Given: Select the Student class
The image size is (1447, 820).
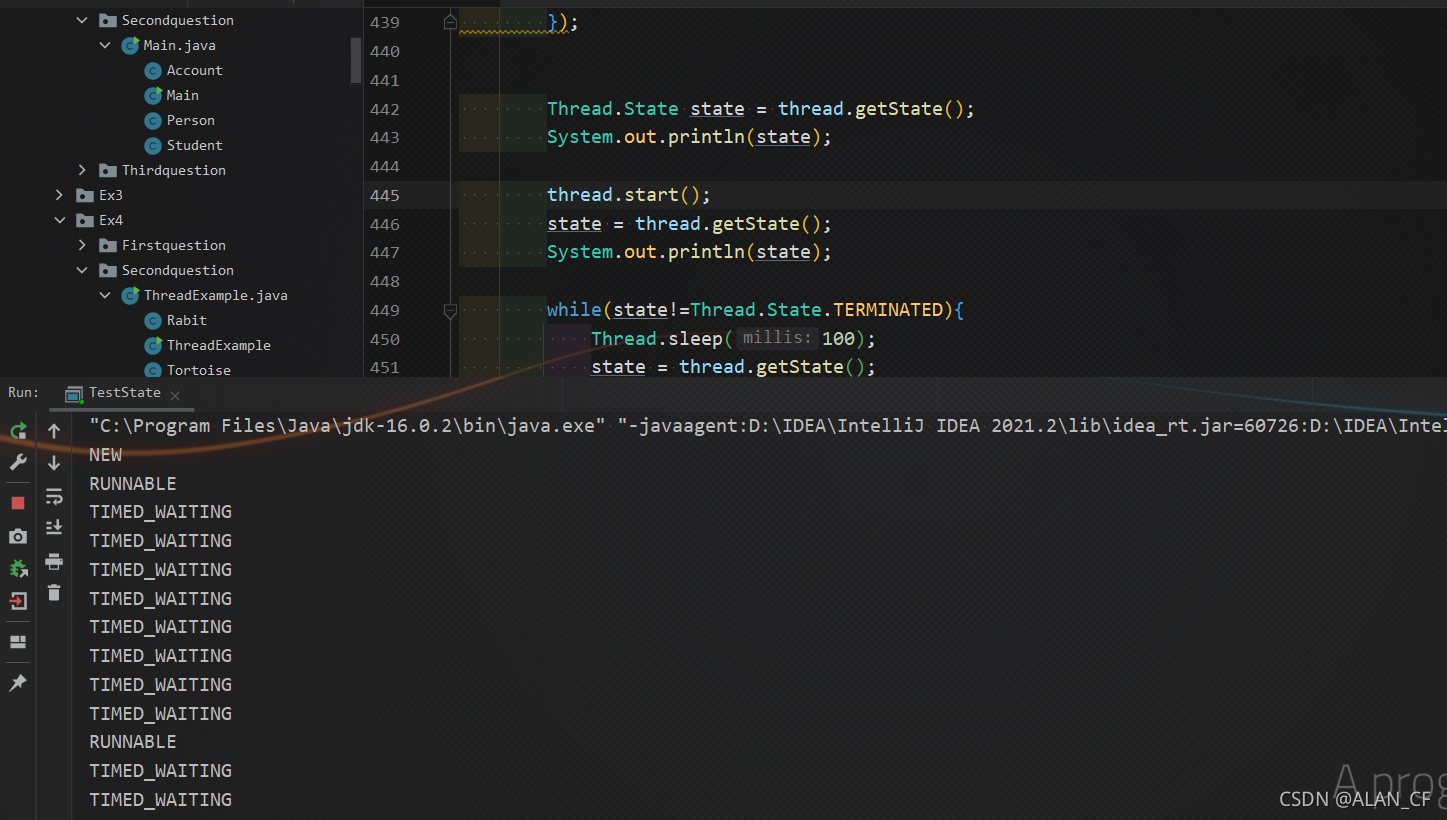Looking at the screenshot, I should tap(183, 145).
